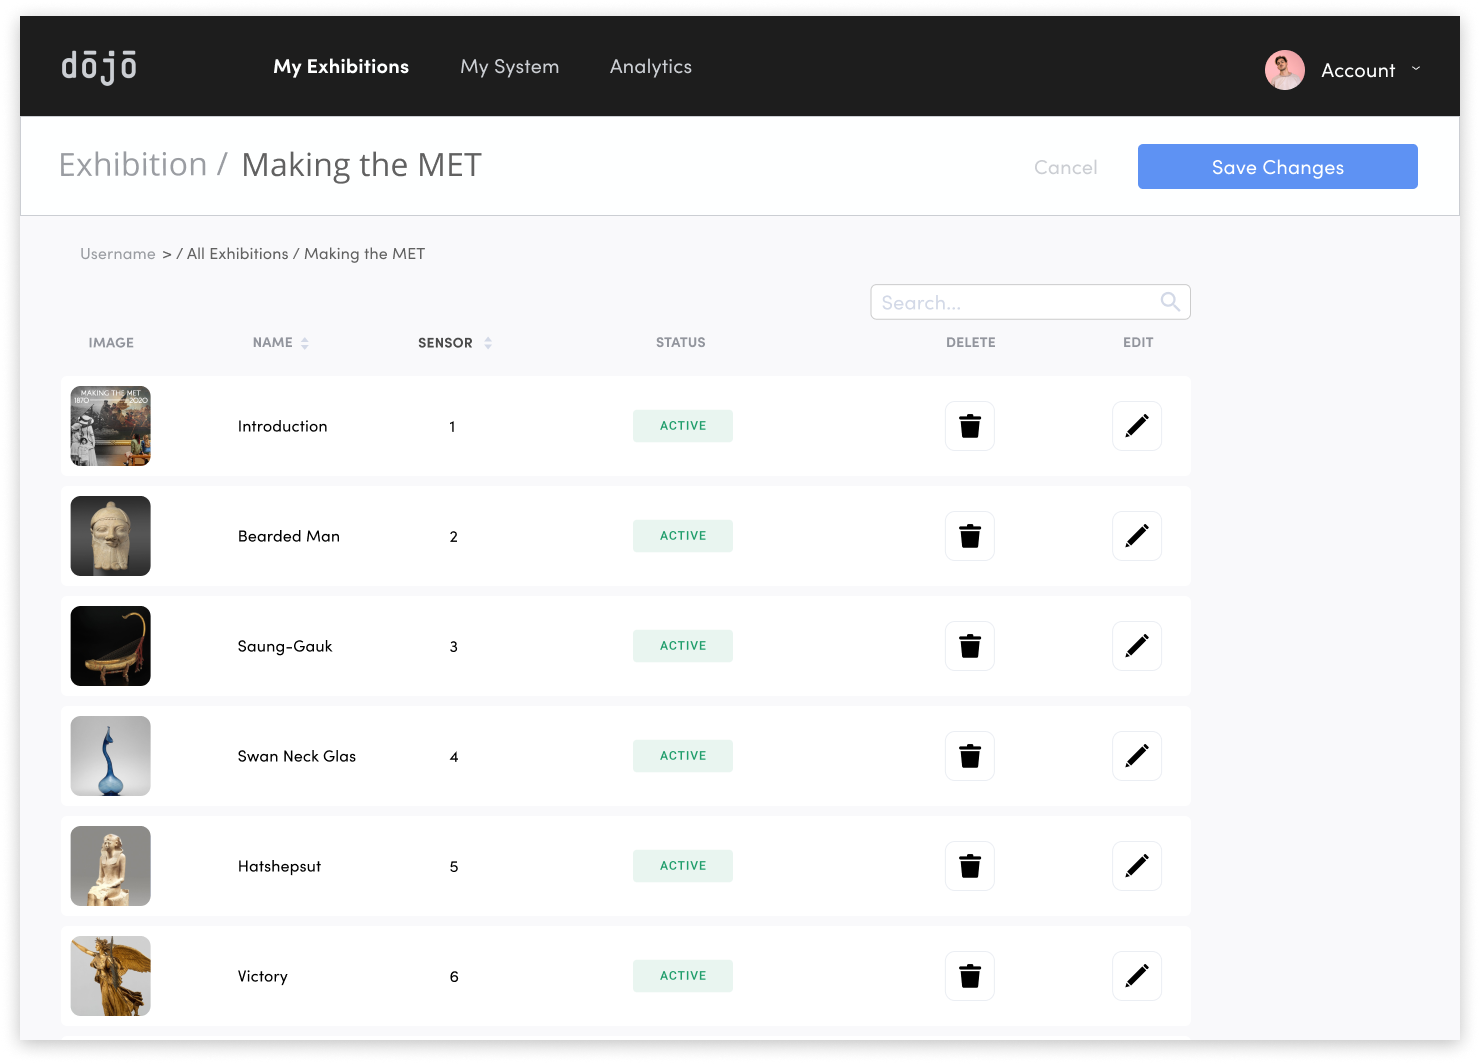Image resolution: width=1480 pixels, height=1064 pixels.
Task: Click the search magnifier icon
Action: tap(1170, 302)
